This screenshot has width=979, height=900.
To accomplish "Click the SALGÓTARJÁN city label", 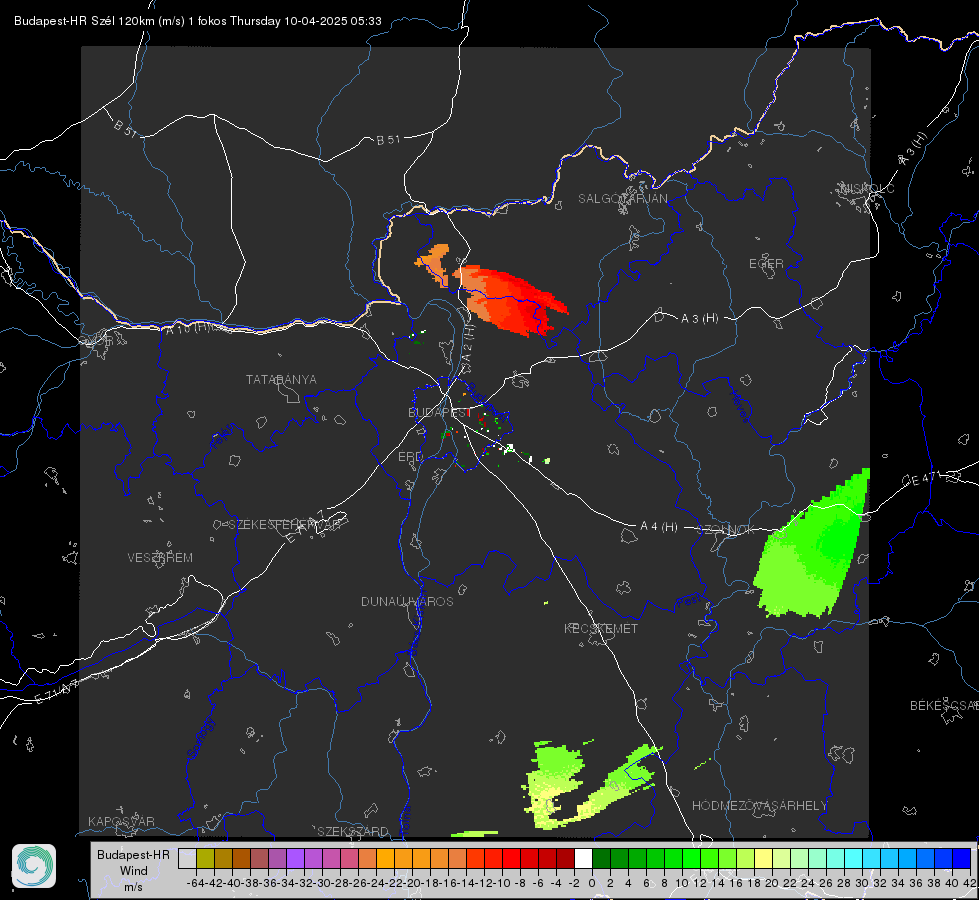I will [x=622, y=199].
